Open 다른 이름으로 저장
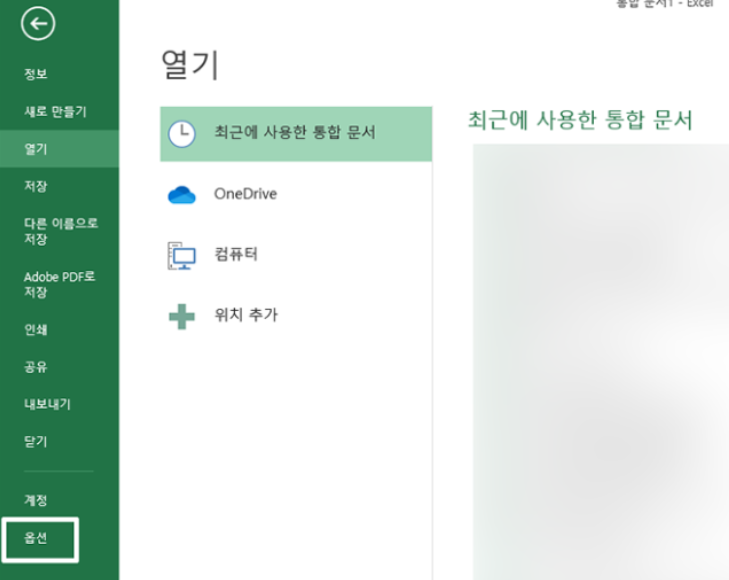Viewport: 729px width, 580px height. (60, 231)
